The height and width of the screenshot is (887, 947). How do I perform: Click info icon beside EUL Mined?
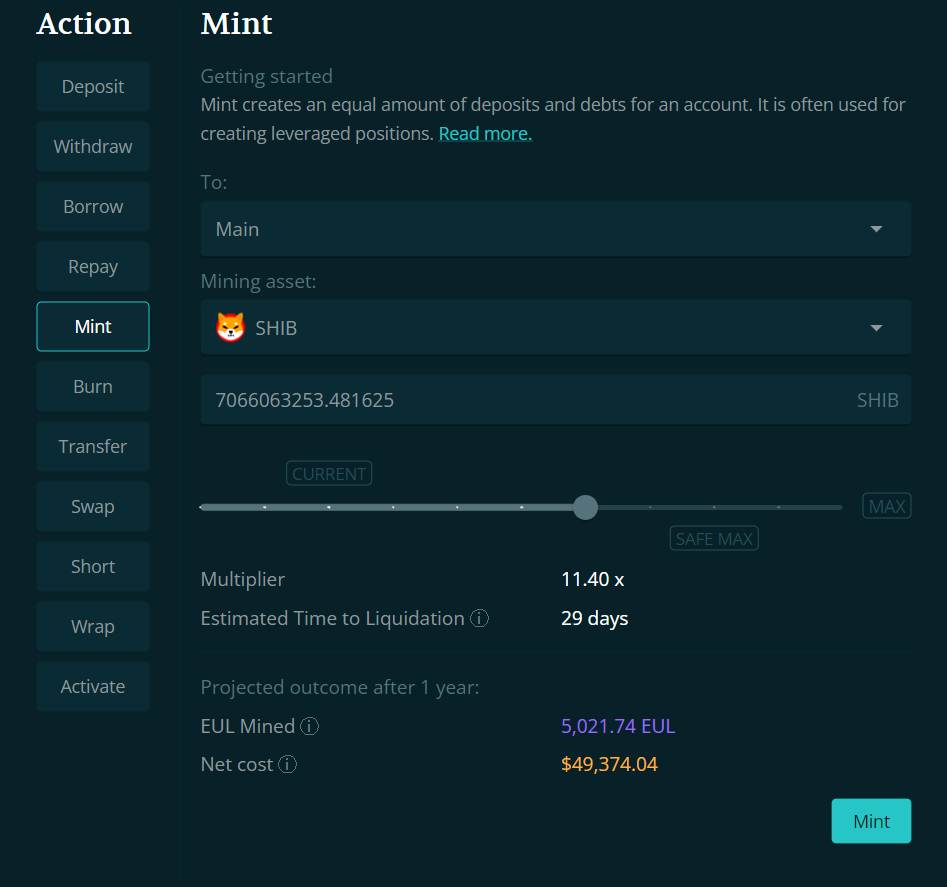(x=310, y=727)
